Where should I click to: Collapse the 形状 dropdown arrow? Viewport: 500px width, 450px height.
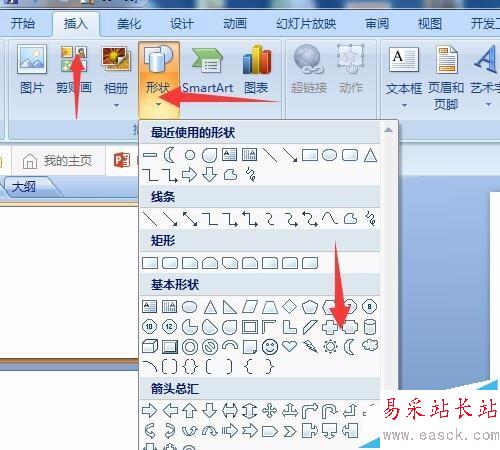159,105
